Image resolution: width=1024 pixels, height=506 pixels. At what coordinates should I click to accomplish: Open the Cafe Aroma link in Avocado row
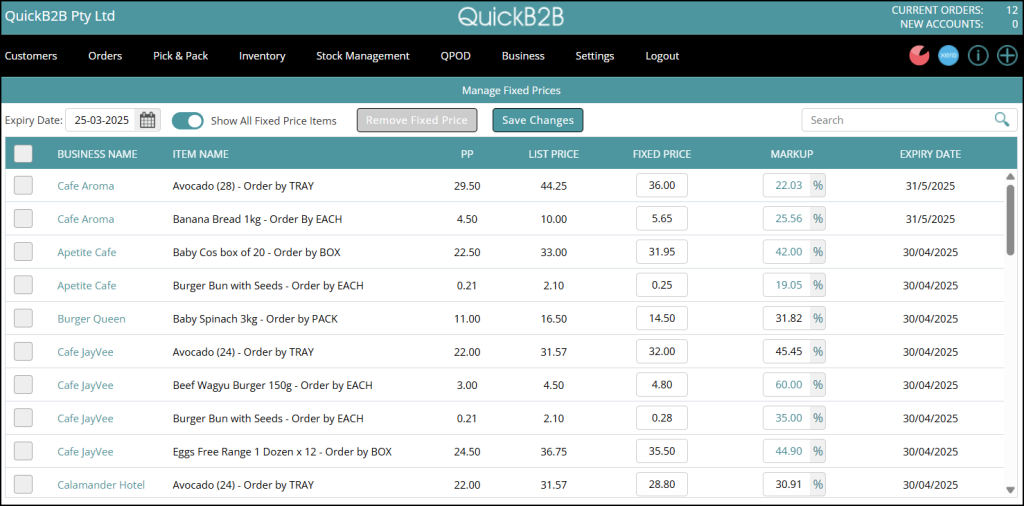point(86,185)
